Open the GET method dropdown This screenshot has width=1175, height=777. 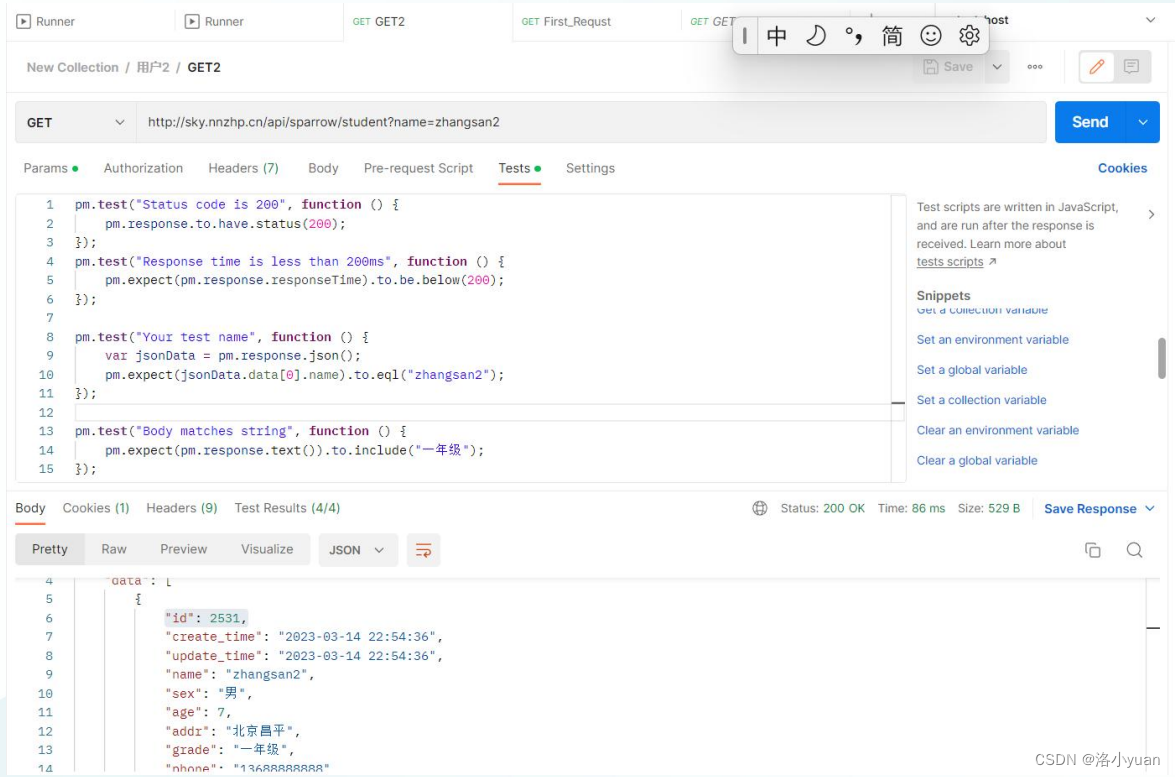click(x=76, y=122)
